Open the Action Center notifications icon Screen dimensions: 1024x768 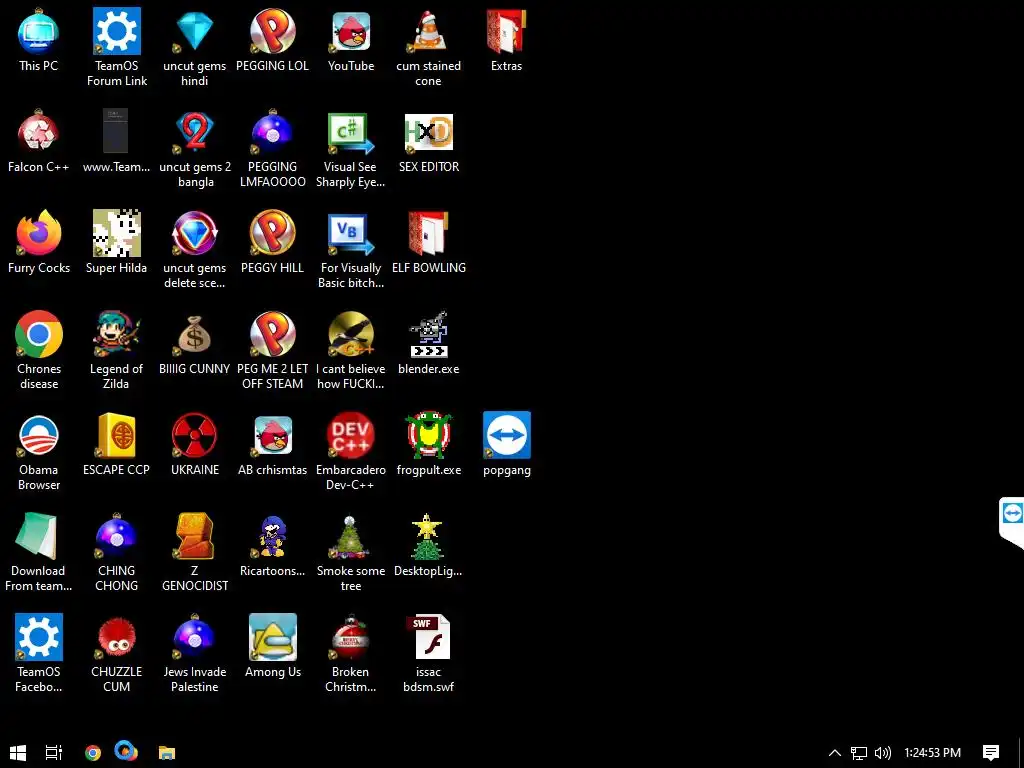click(991, 752)
